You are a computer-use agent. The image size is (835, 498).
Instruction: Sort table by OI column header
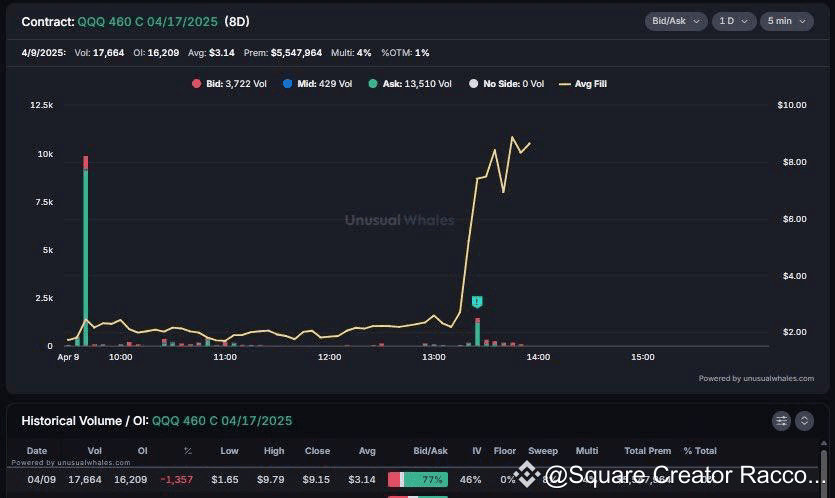pos(142,451)
